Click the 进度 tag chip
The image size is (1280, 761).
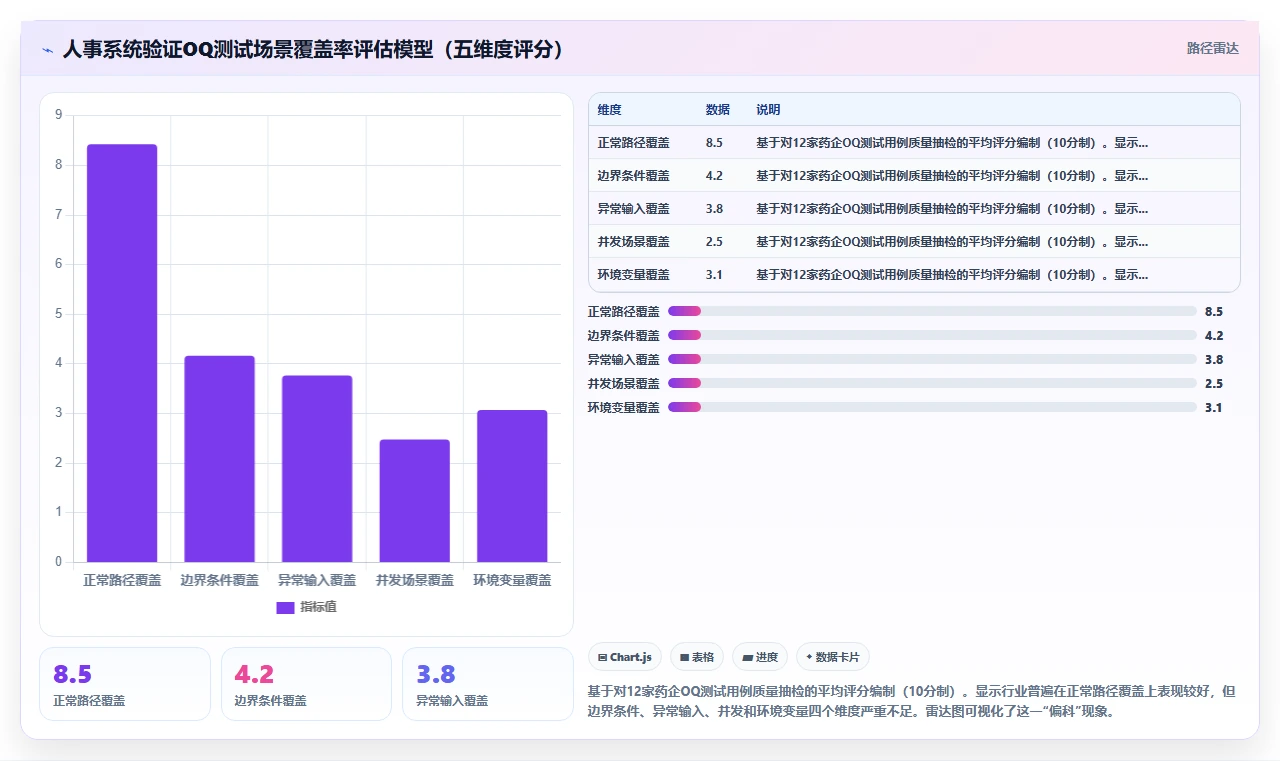pos(760,657)
